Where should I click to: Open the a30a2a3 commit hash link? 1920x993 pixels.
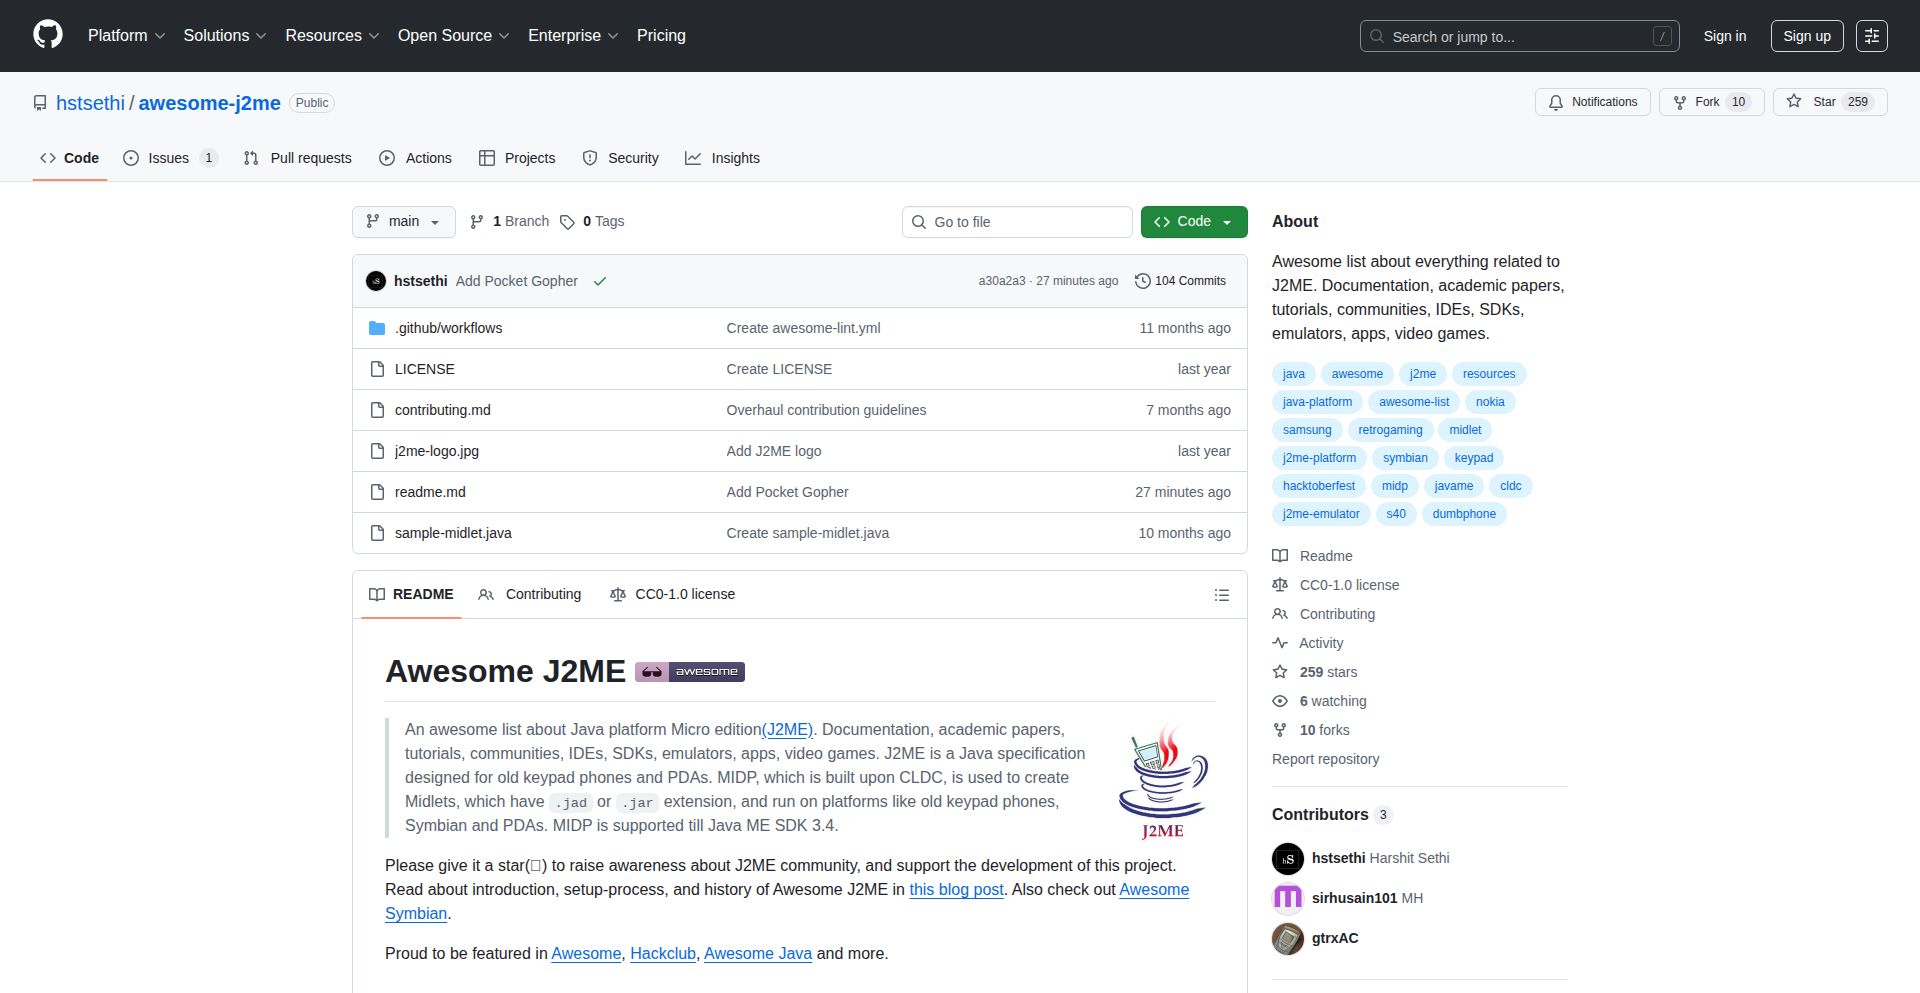(x=1002, y=281)
